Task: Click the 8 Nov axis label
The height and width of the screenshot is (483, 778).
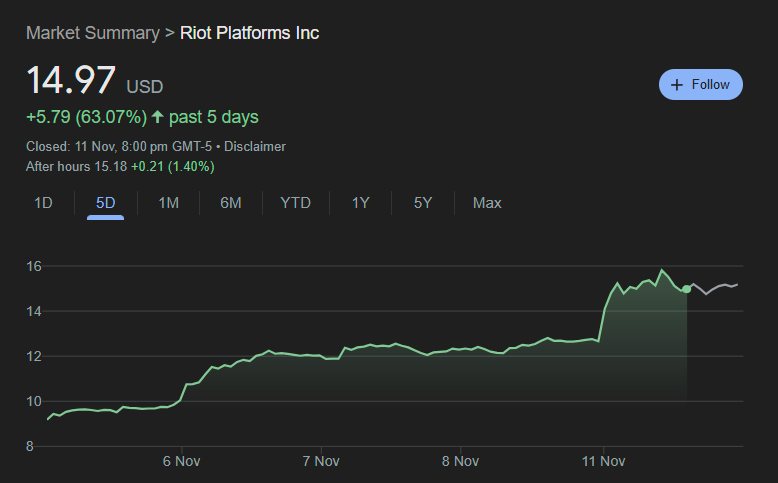Action: click(x=460, y=461)
